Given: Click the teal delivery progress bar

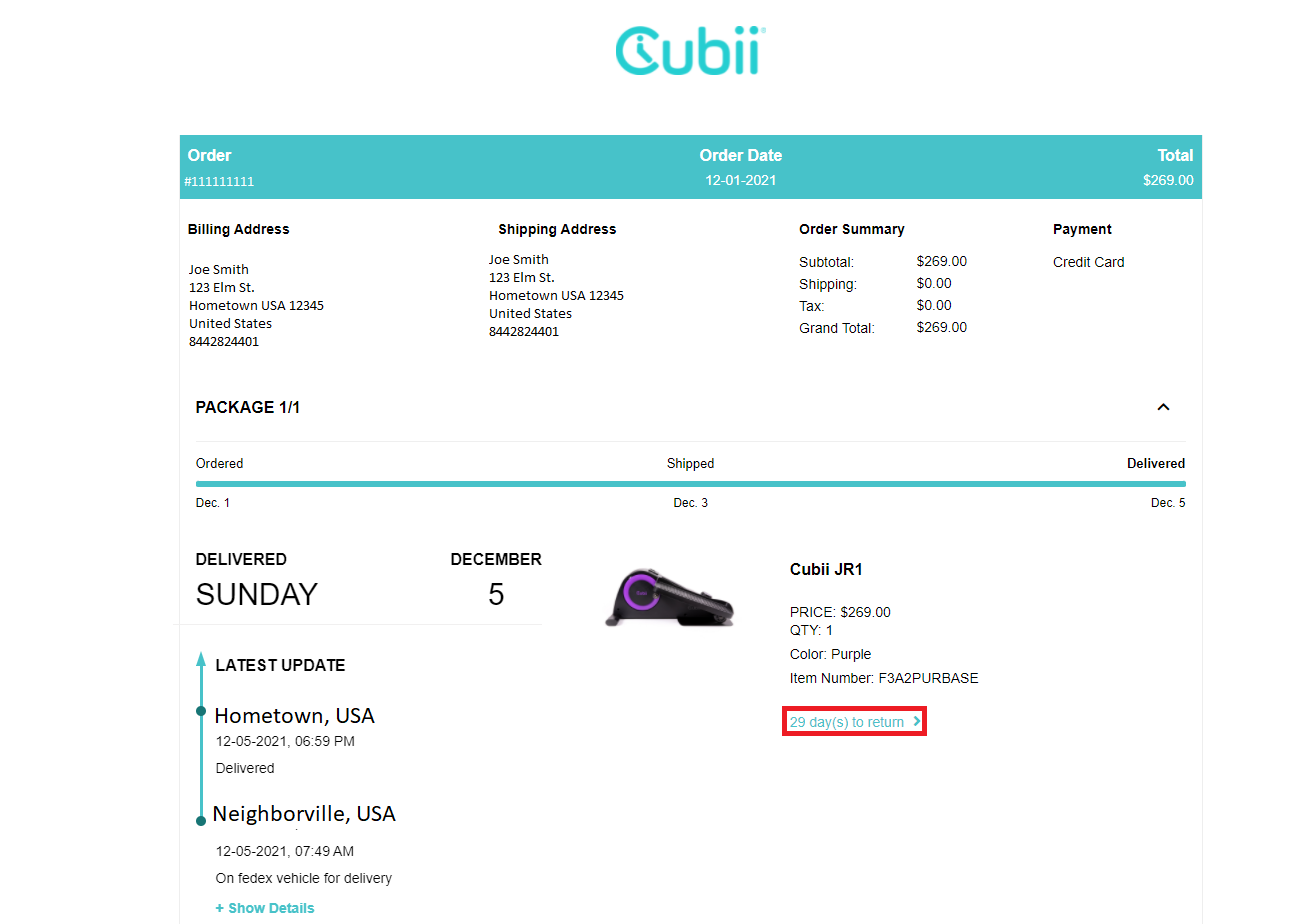Looking at the screenshot, I should pos(690,484).
